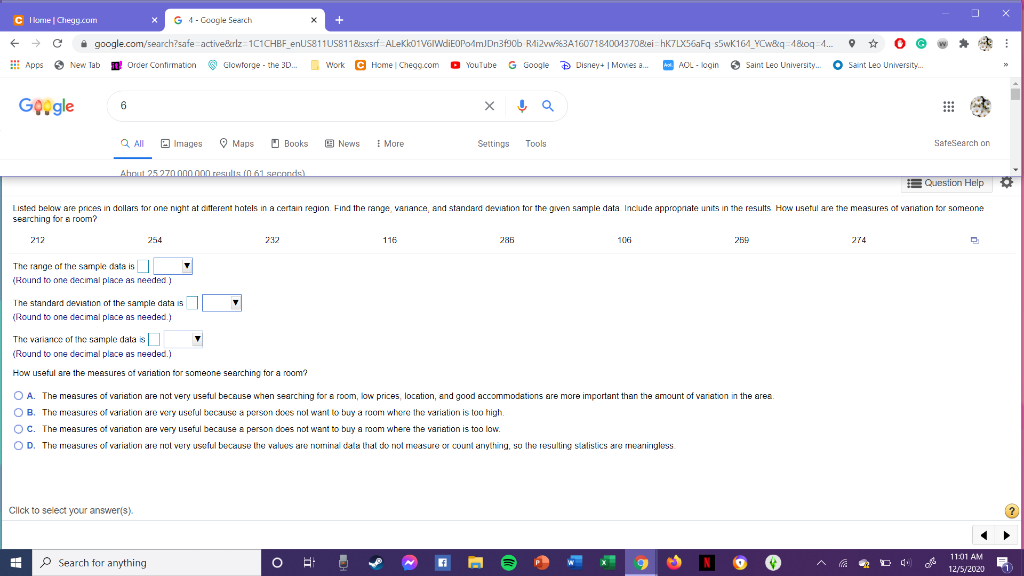Reload the current page
This screenshot has height=576, width=1024.
(x=57, y=43)
